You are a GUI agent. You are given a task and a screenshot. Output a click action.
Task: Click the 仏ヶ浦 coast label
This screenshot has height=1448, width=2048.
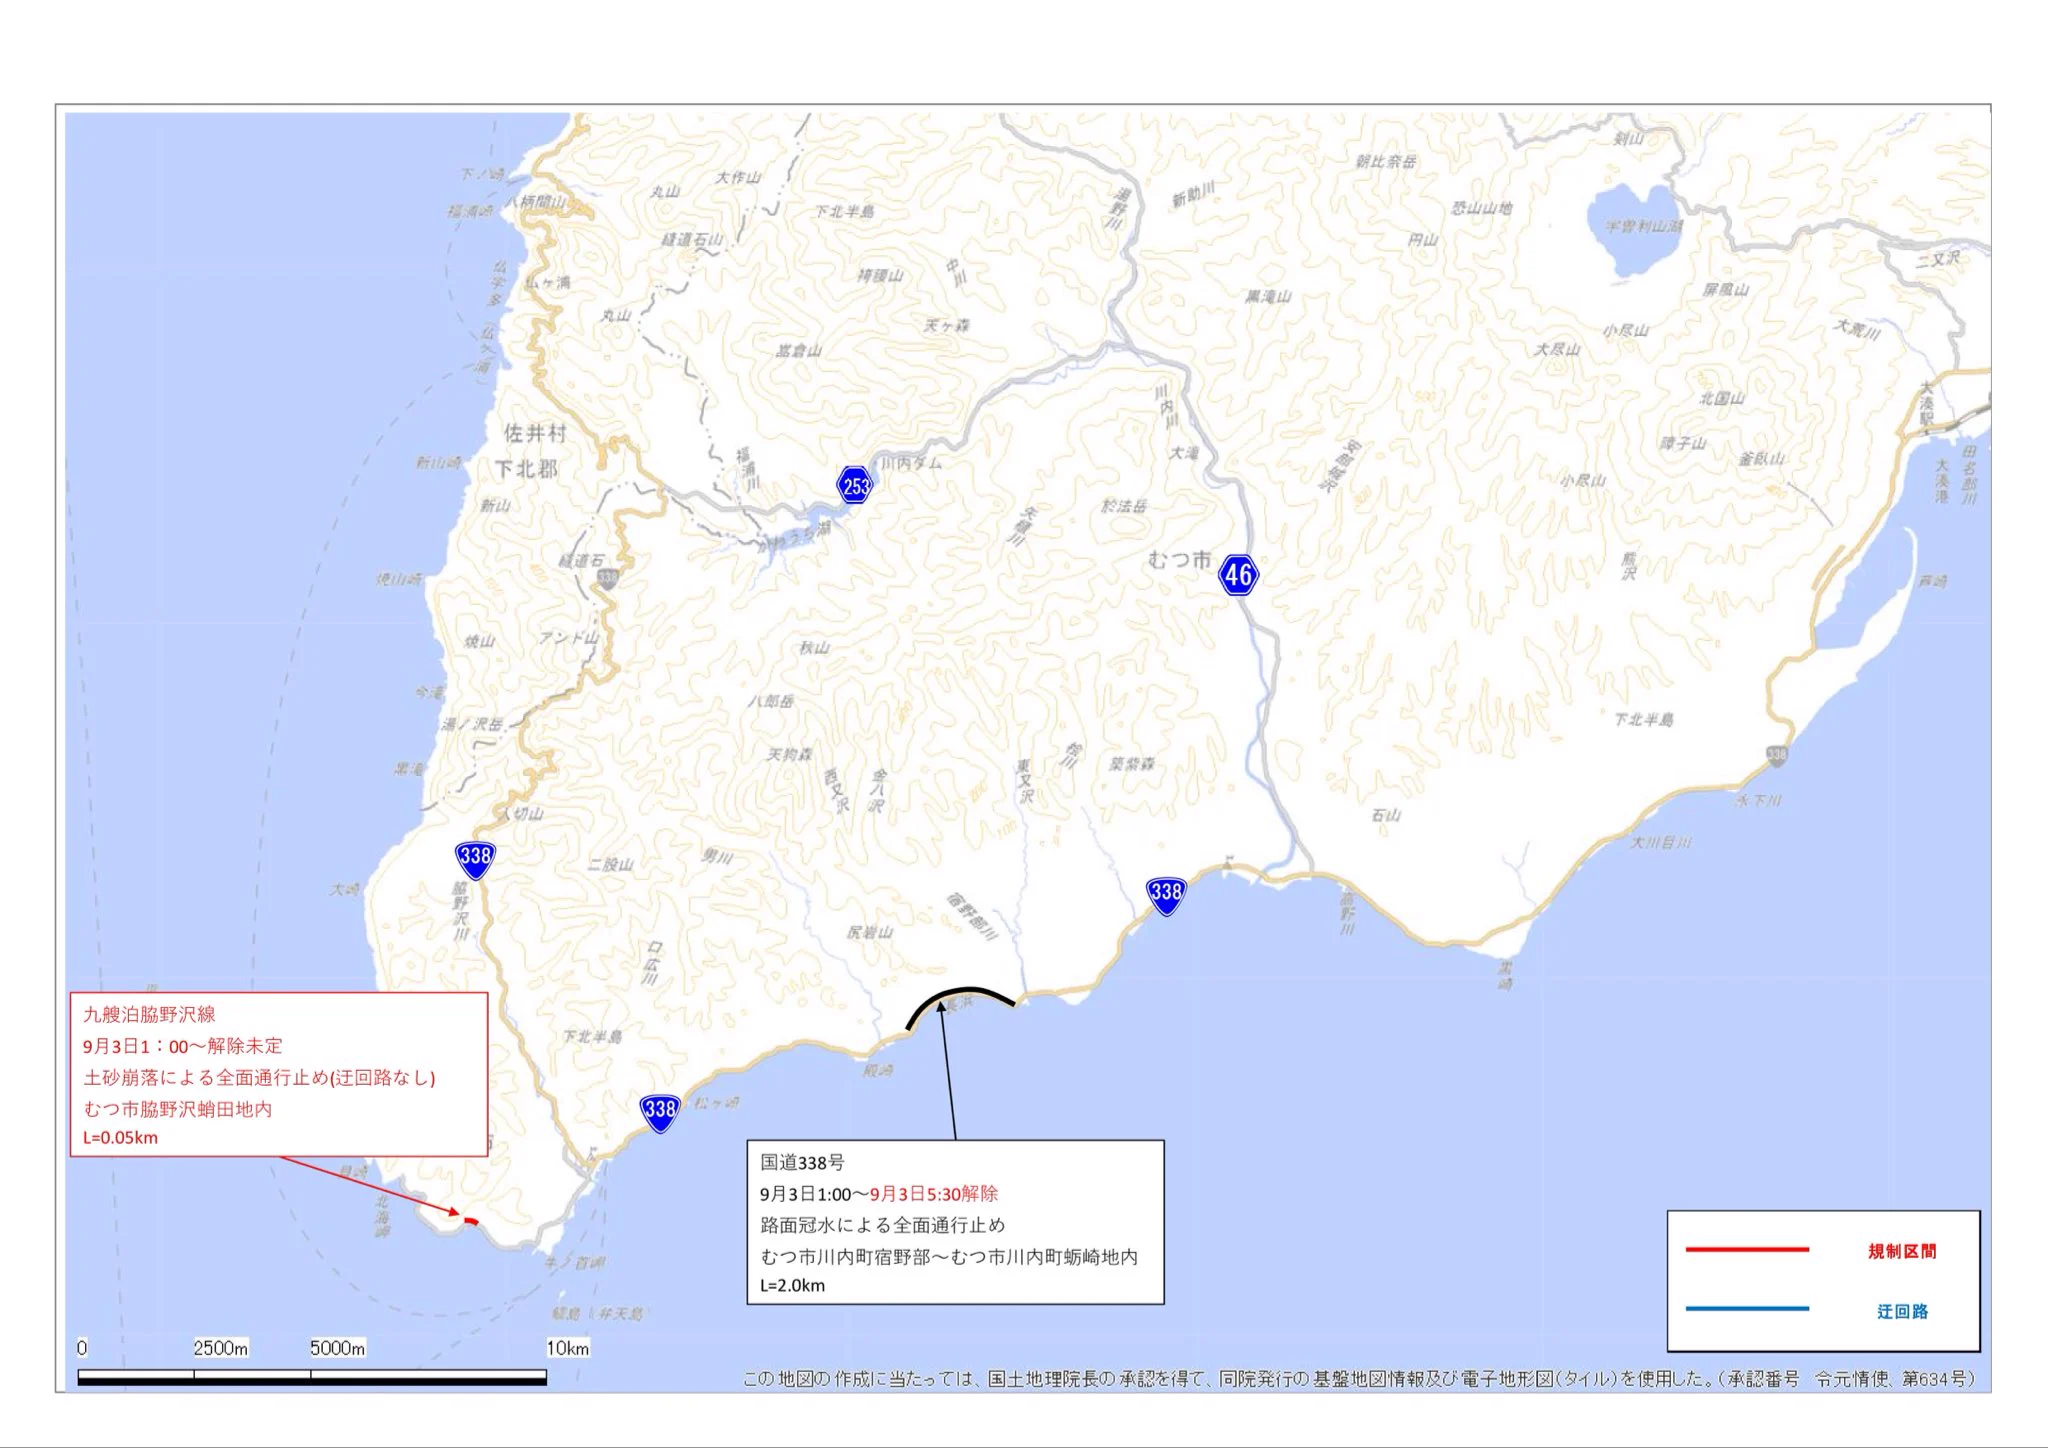[547, 283]
